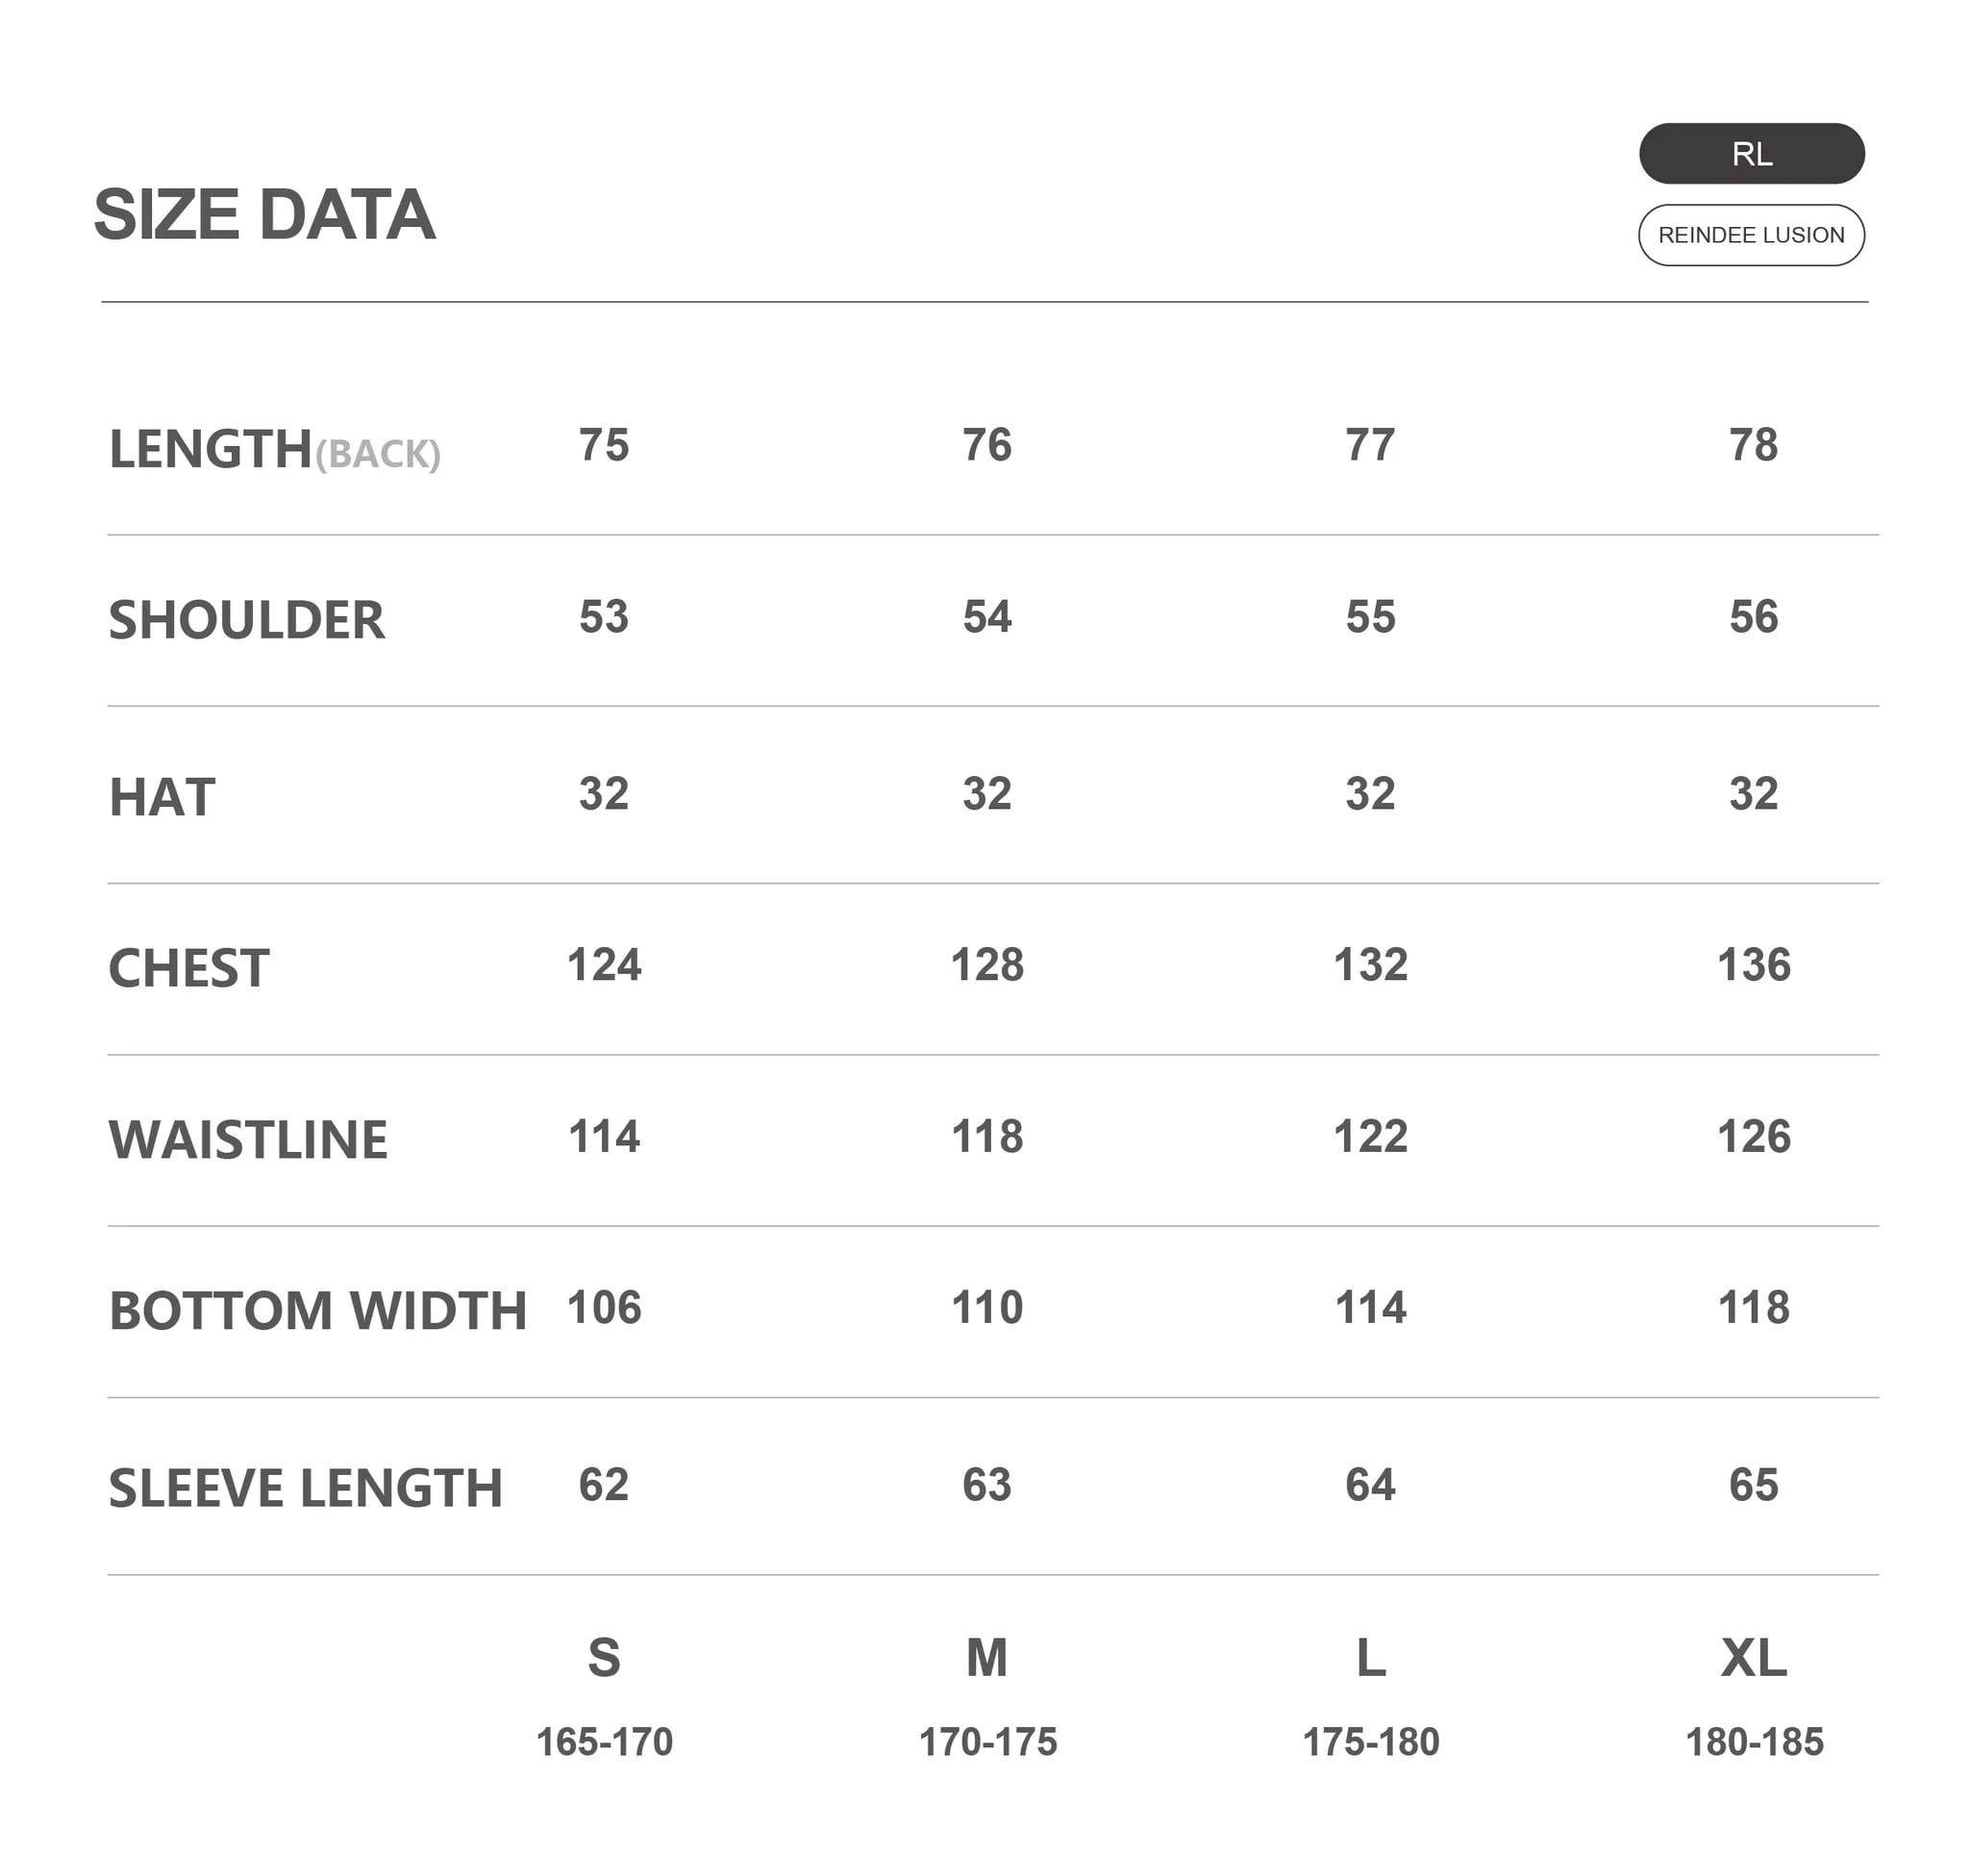Select the S size column header
The width and height of the screenshot is (1969, 1876).
pos(603,1658)
